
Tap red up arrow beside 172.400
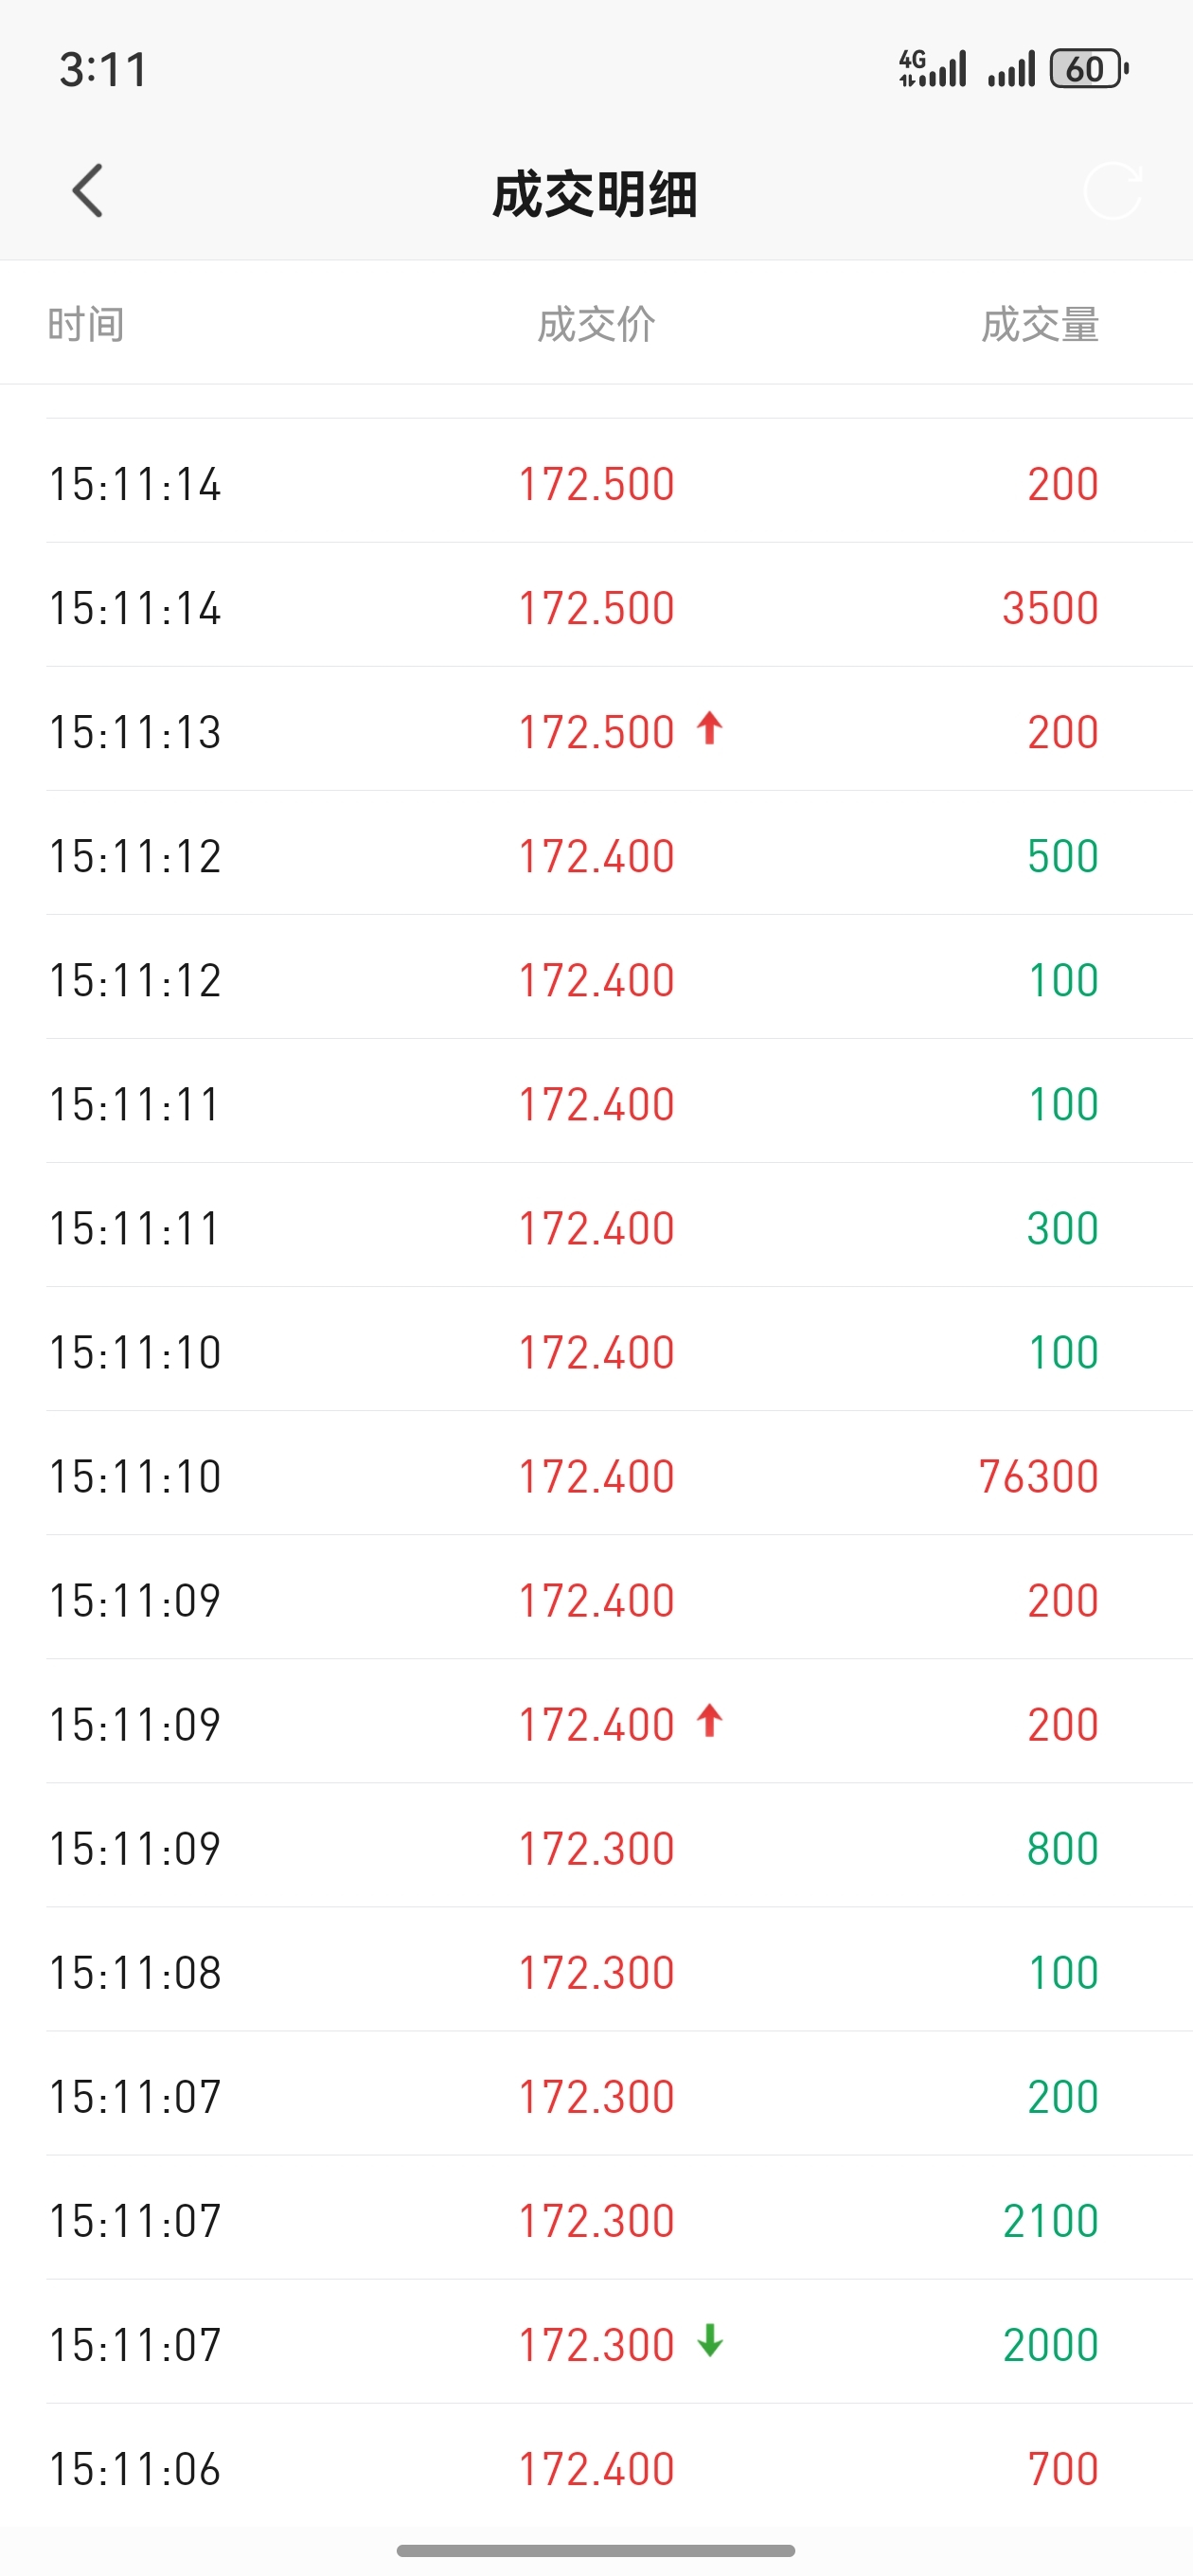[x=710, y=1720]
